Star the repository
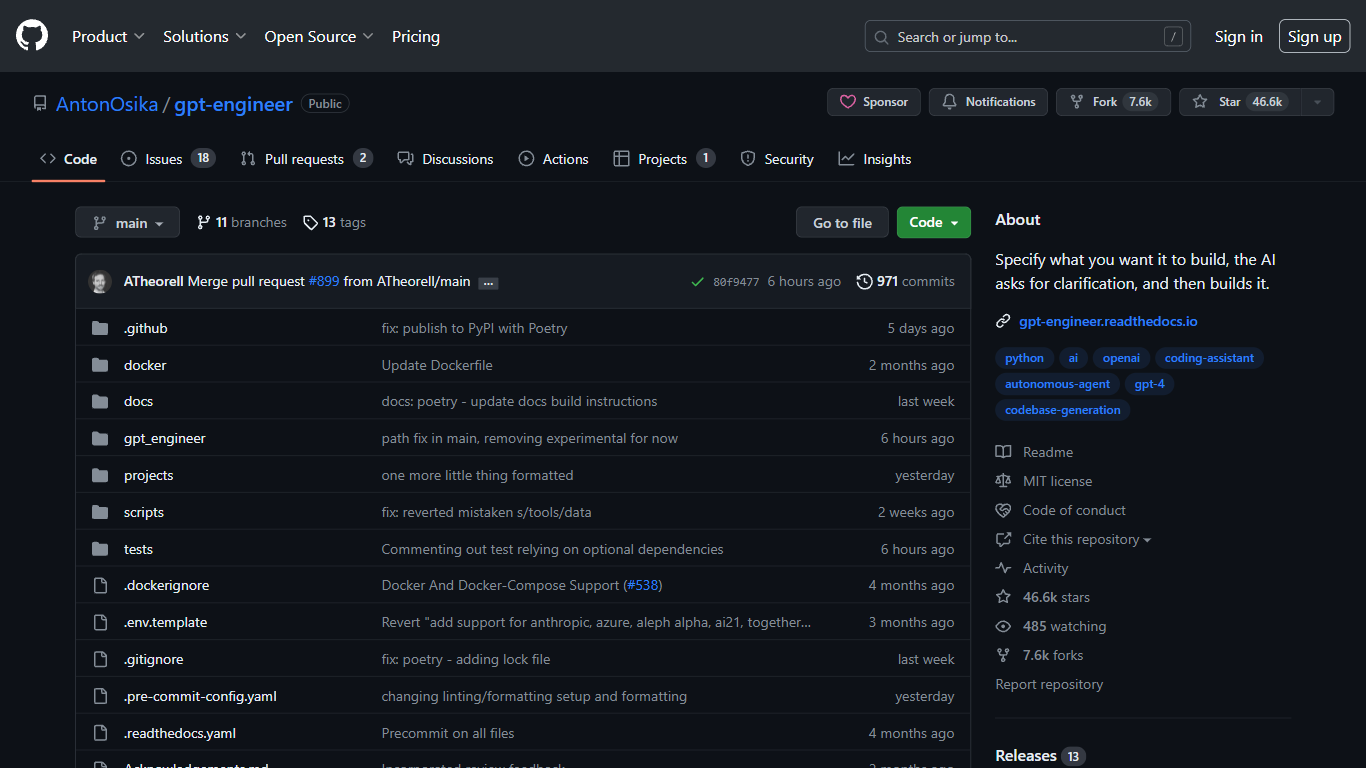 [x=1240, y=102]
